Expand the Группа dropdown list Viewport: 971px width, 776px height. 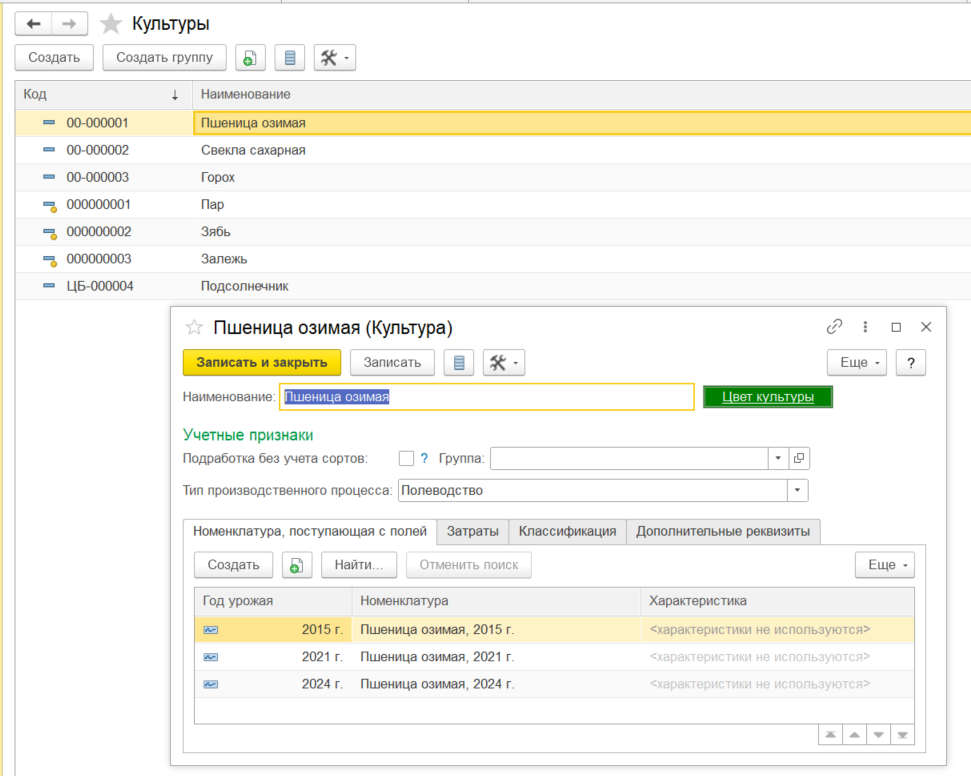tap(778, 458)
